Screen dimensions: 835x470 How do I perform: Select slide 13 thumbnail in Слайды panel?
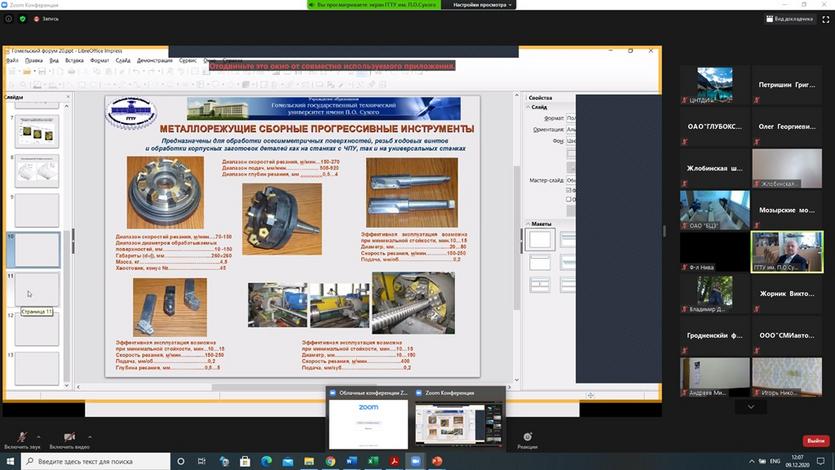click(x=37, y=368)
